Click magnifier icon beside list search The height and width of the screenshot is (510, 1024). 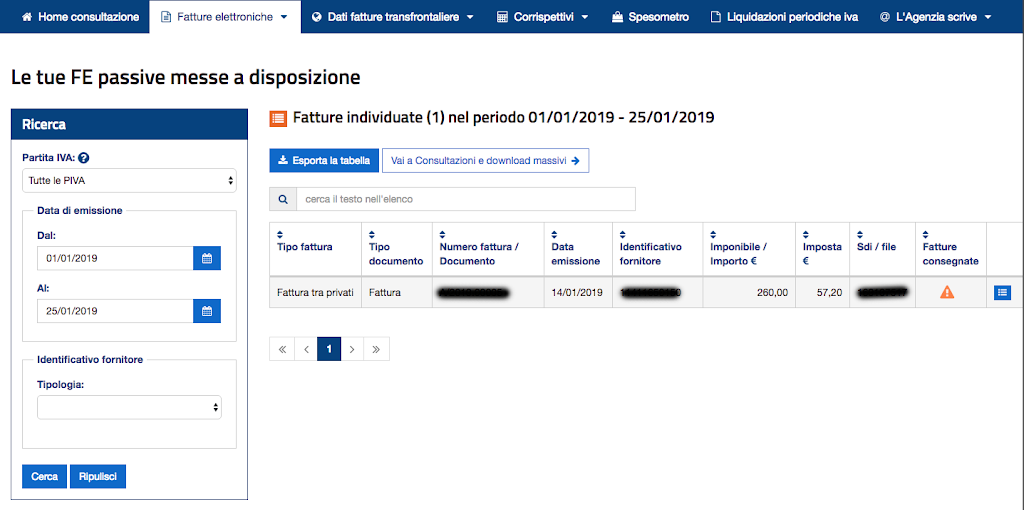[x=283, y=199]
